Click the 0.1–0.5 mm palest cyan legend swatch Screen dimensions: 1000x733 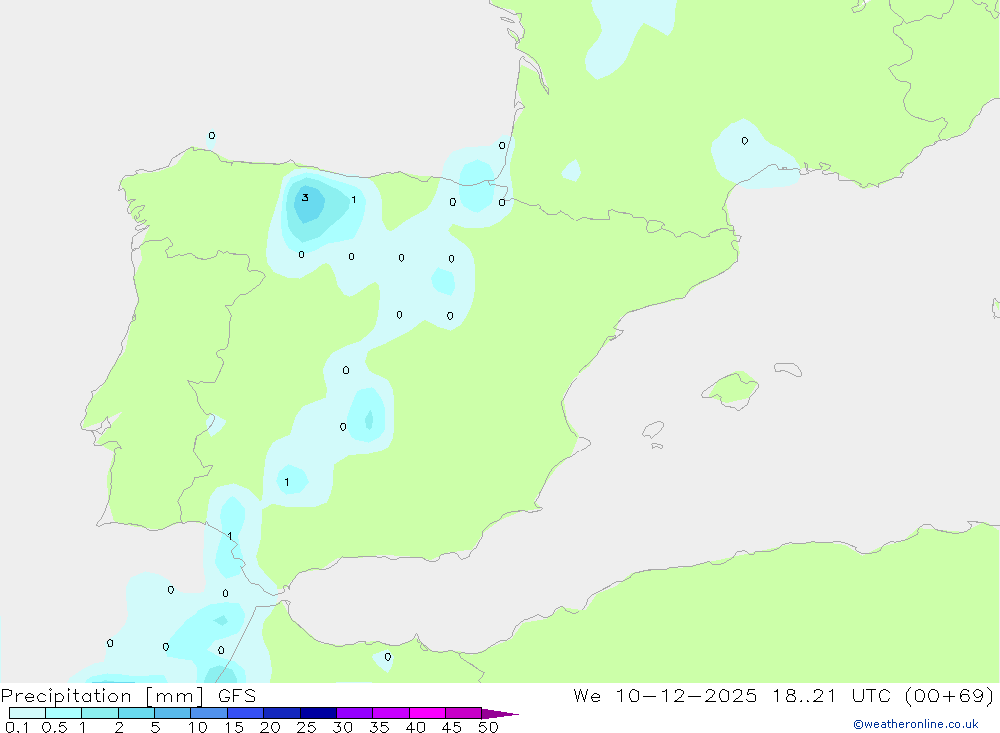(27, 713)
